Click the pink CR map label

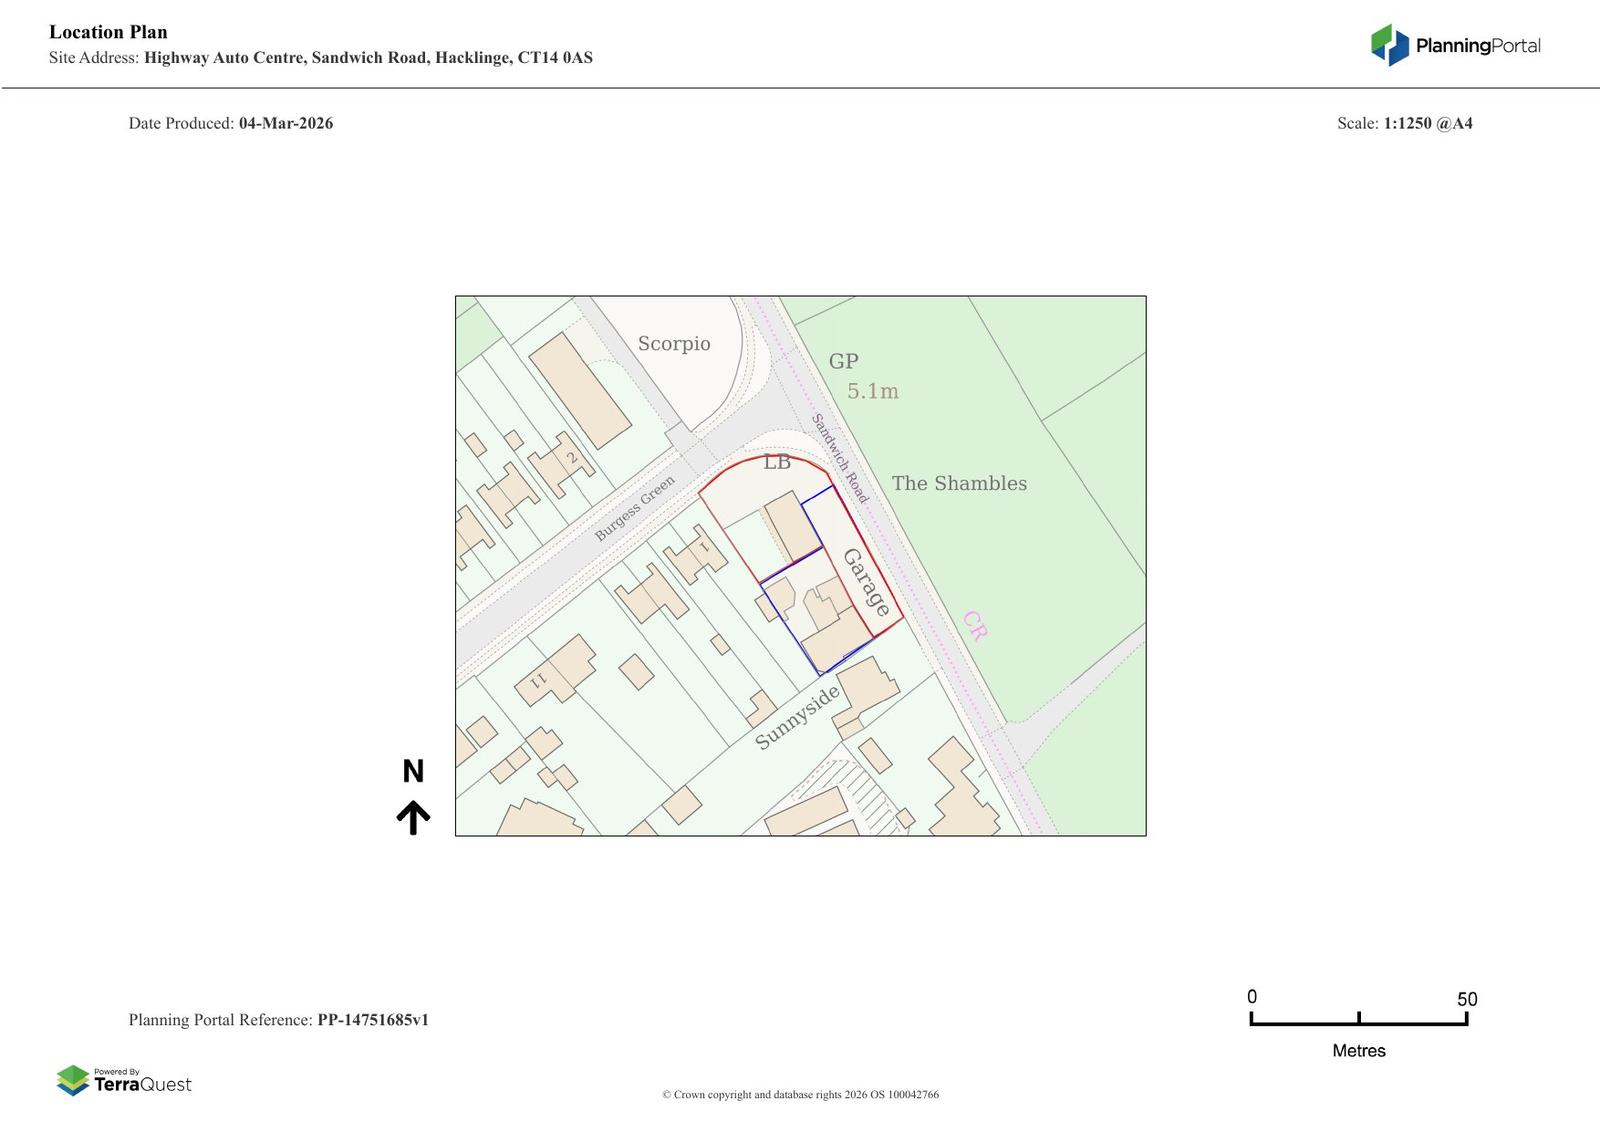(x=975, y=625)
